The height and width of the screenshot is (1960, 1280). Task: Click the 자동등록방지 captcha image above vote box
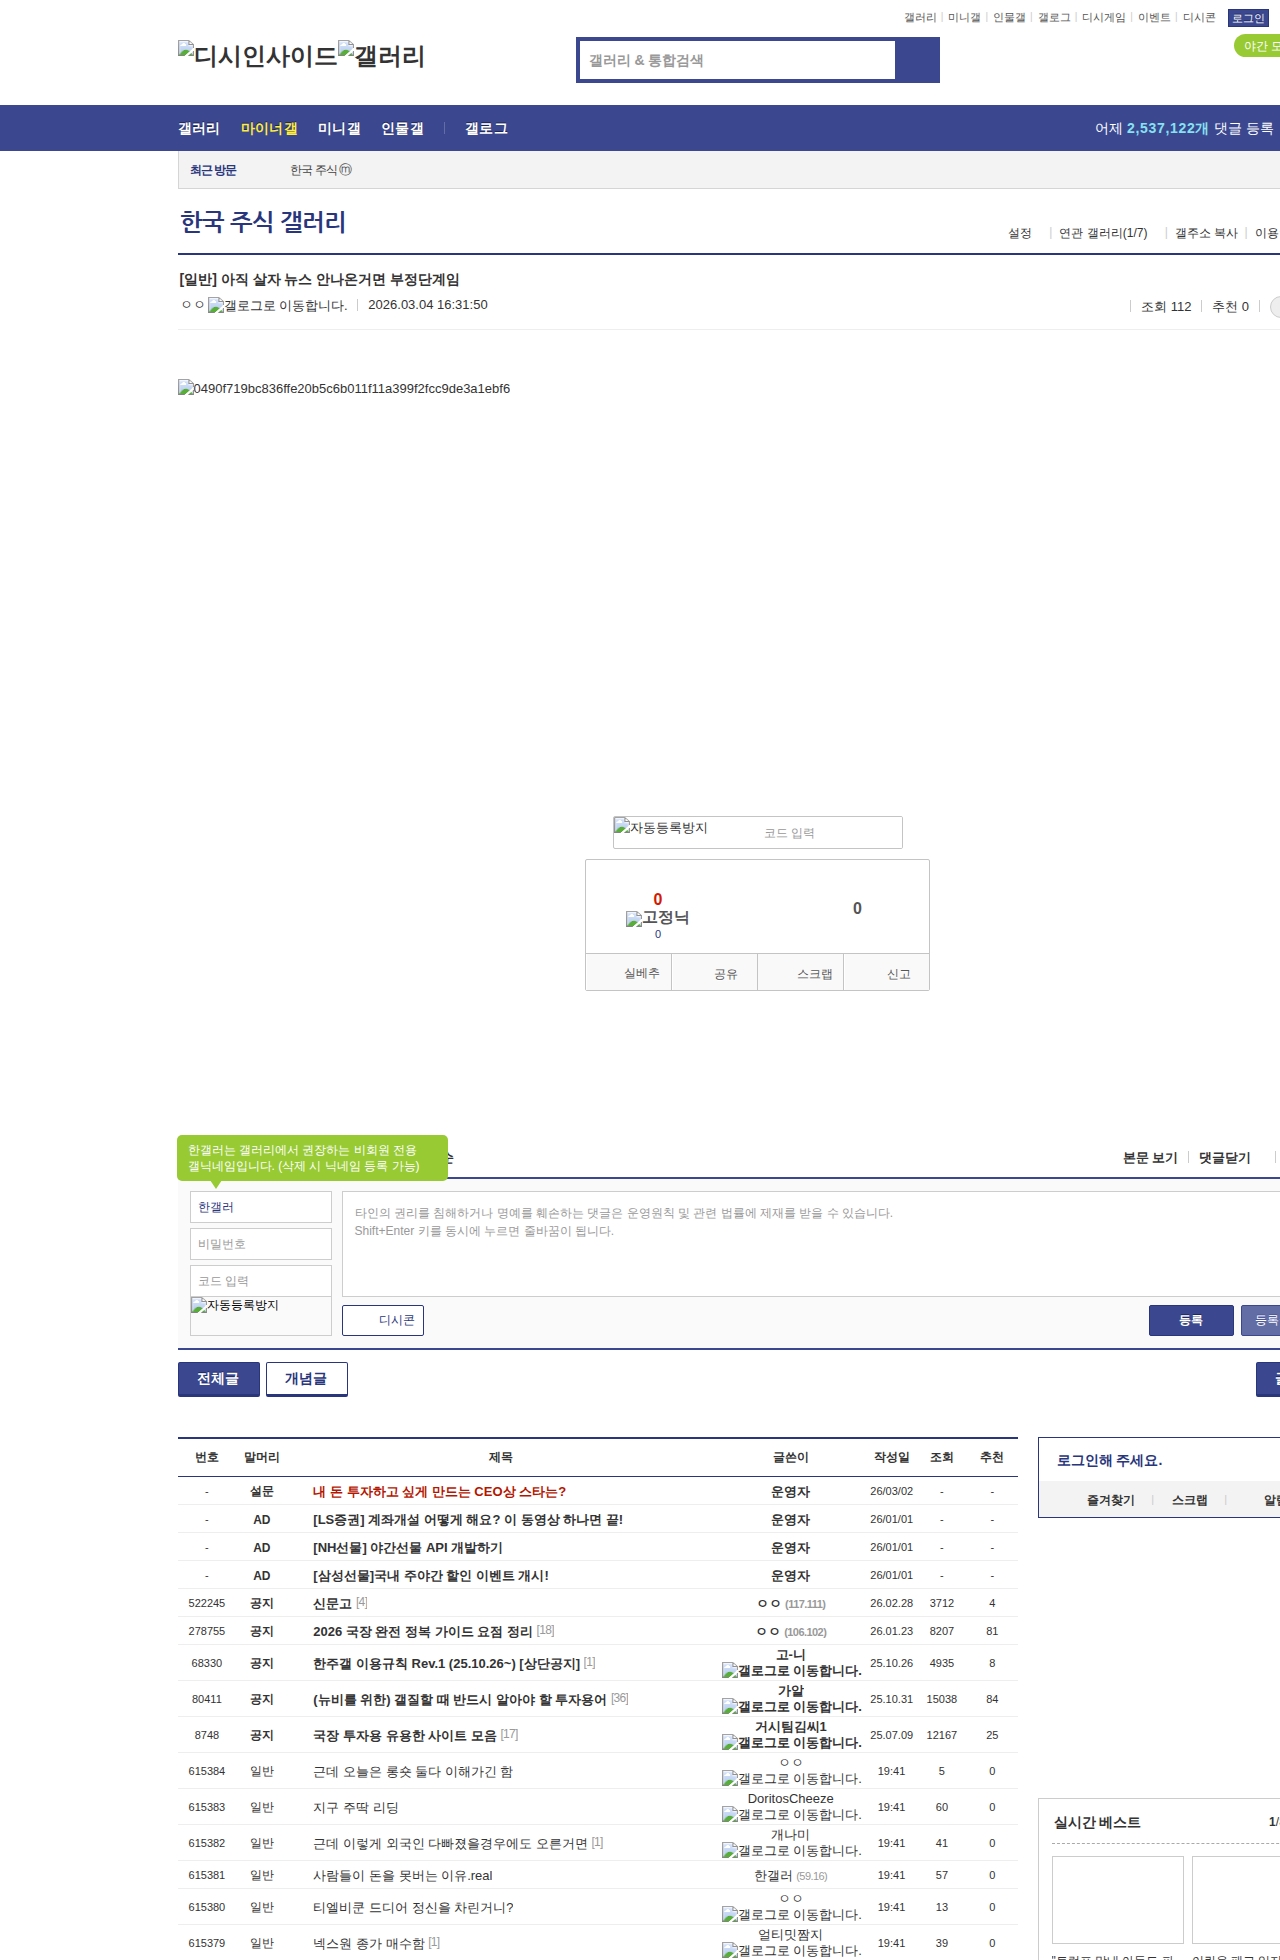661,827
